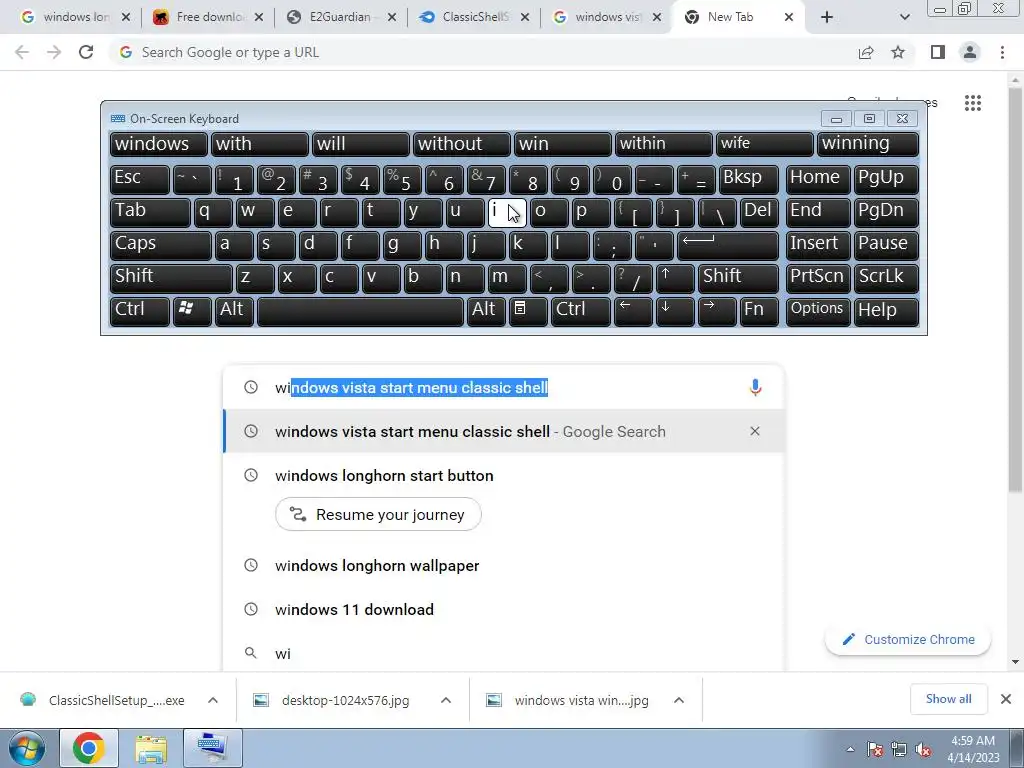This screenshot has width=1024, height=768.
Task: Click the left arrow key on On-Screen Keyboard
Action: point(633,310)
